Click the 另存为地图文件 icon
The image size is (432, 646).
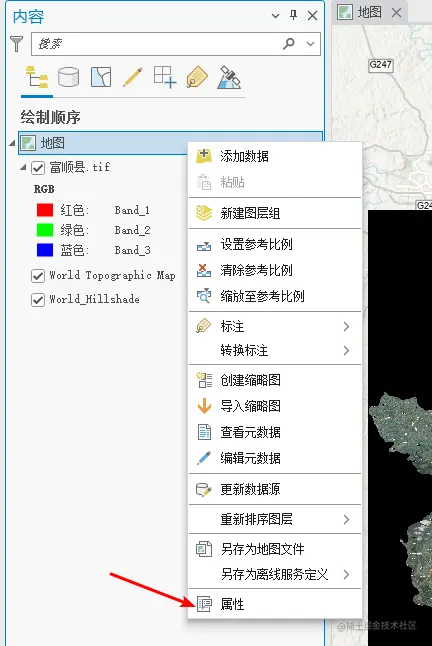coord(204,549)
